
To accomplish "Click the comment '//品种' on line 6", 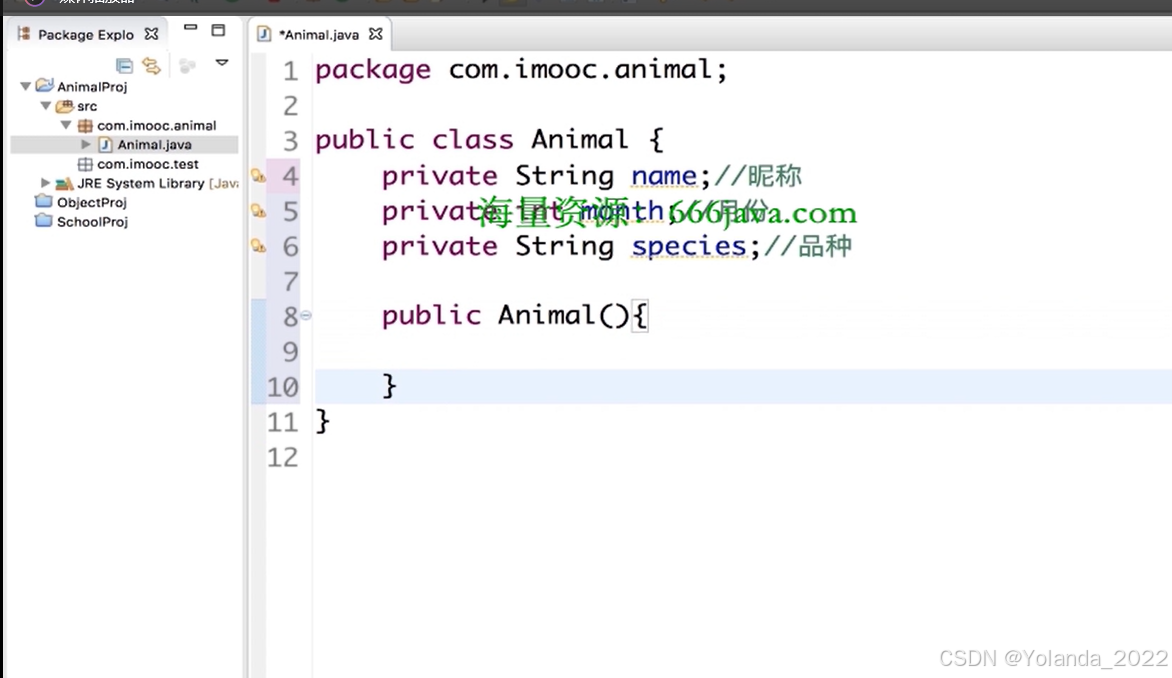I will [x=807, y=246].
